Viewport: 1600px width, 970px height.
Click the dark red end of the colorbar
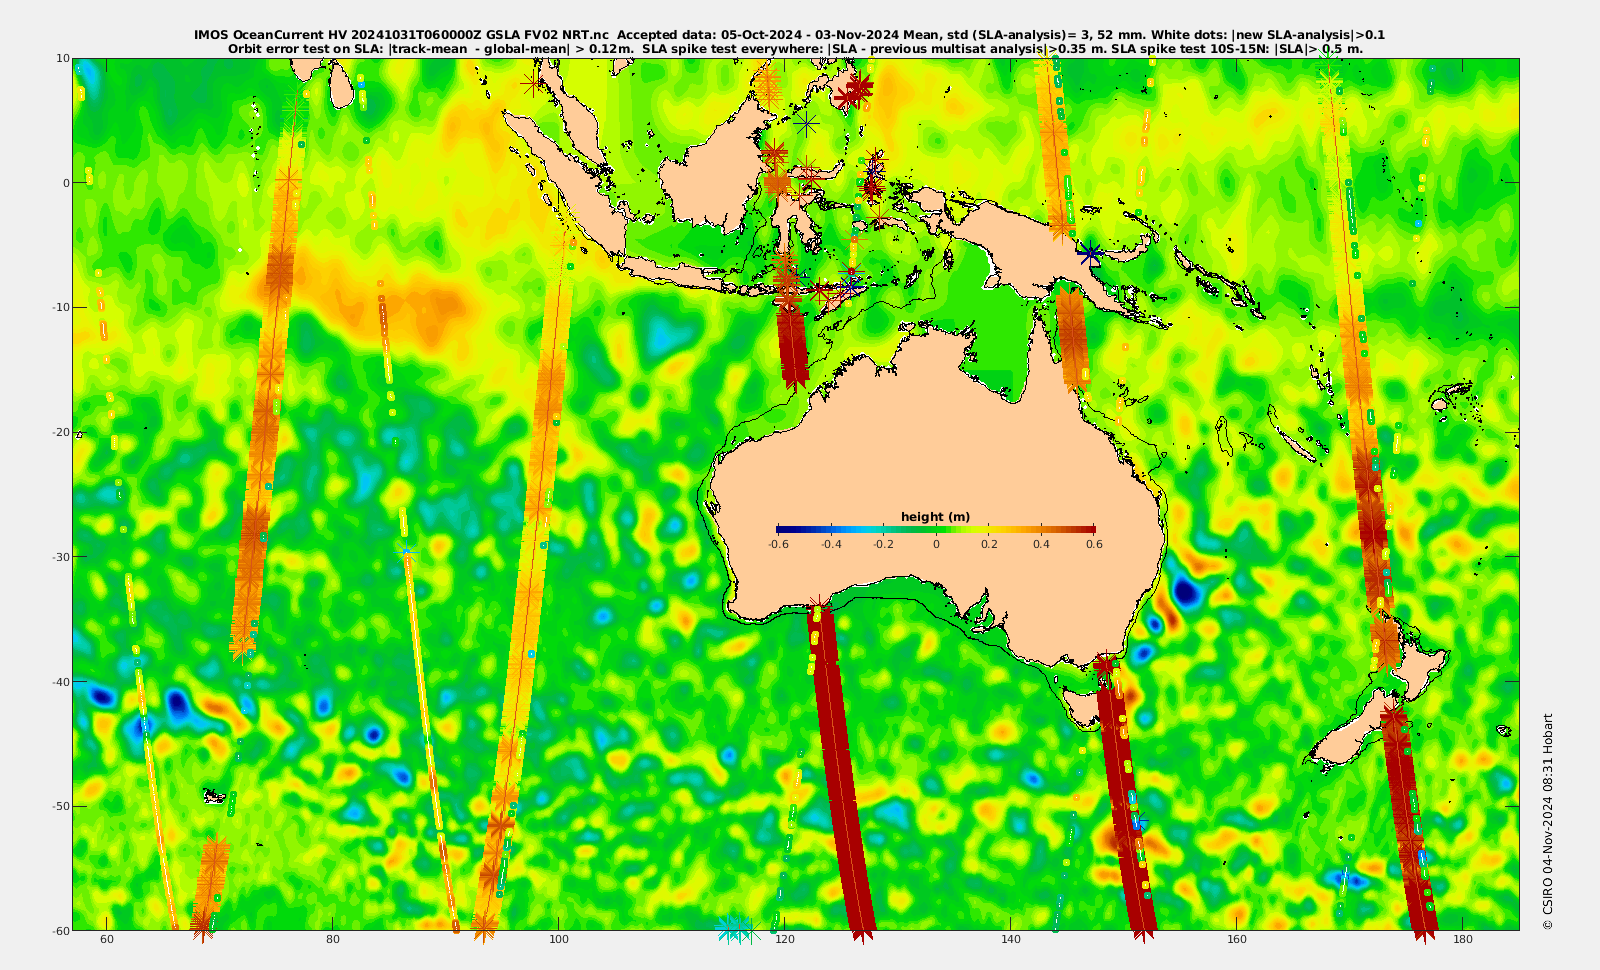click(x=1088, y=530)
